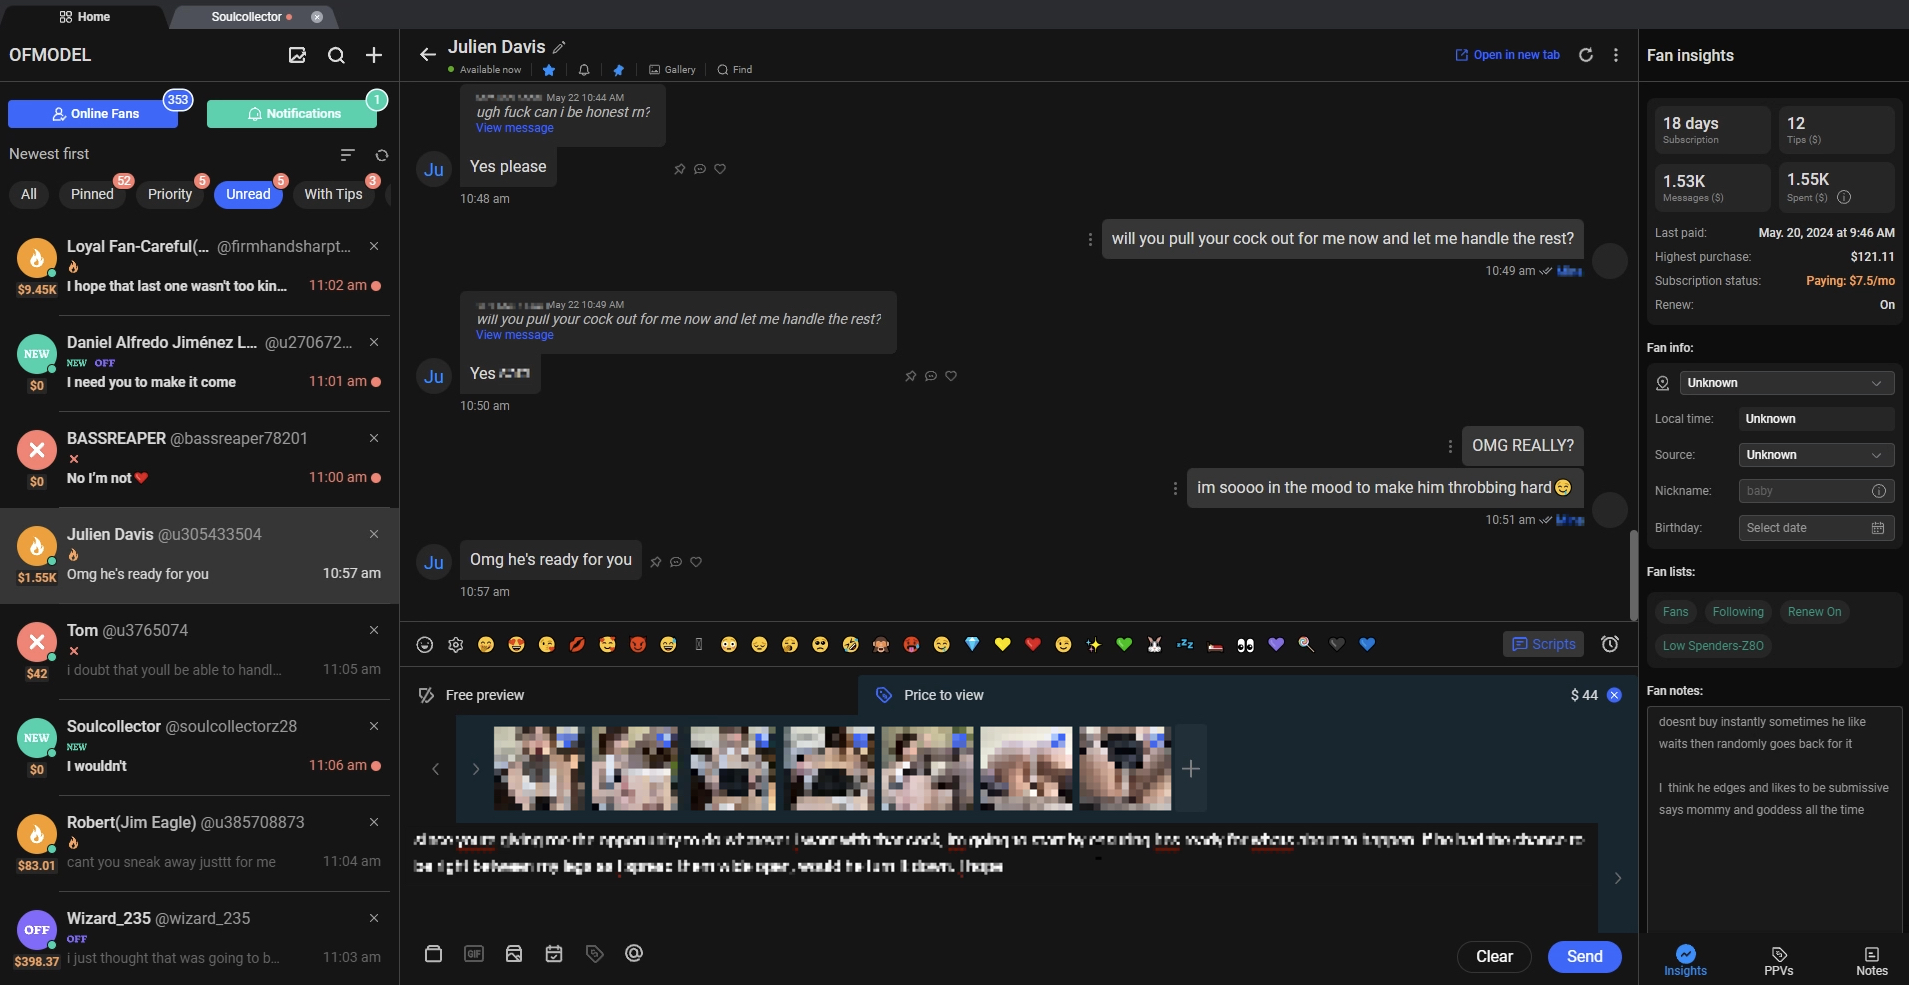Viewport: 1909px width, 985px height.
Task: Click the @ mention icon
Action: 634,953
